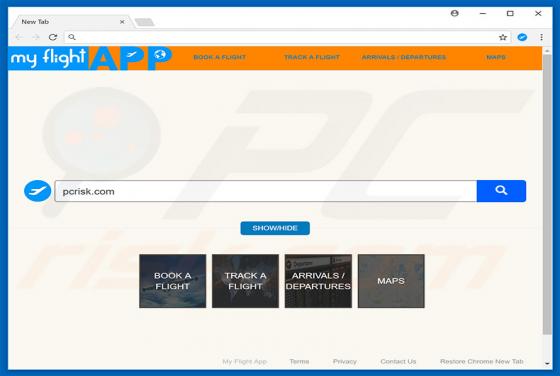Click the scrollbar down arrow
The width and height of the screenshot is (560, 376).
547,364
